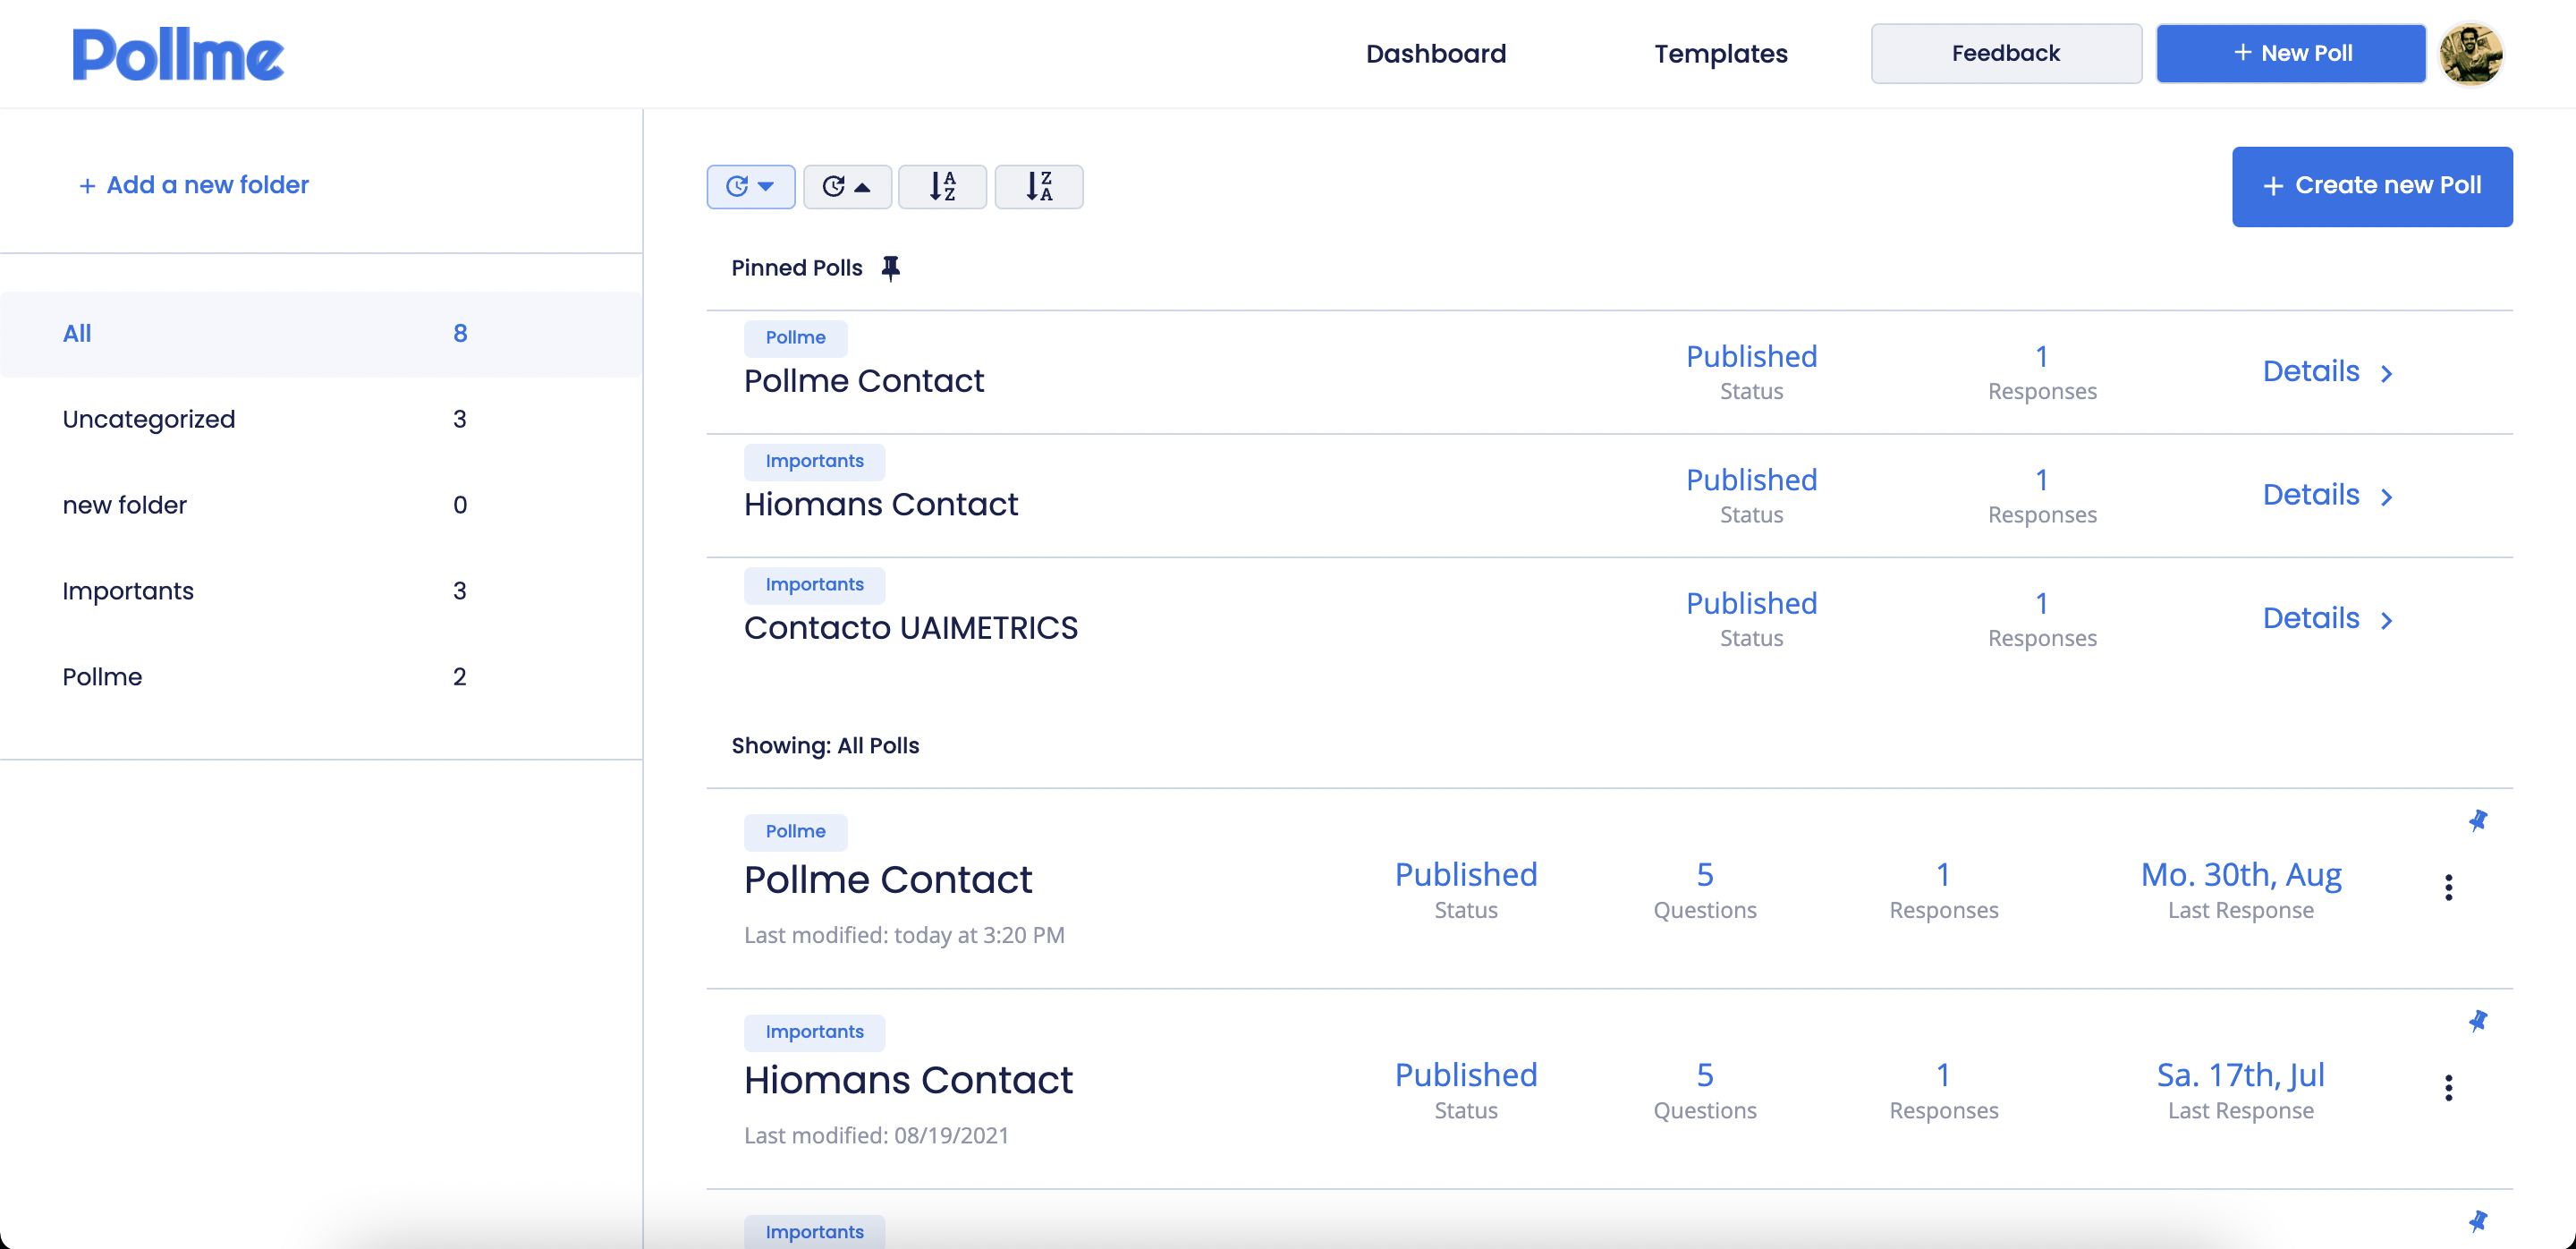Sort polls by oldest first
The height and width of the screenshot is (1249, 2576).
(847, 186)
